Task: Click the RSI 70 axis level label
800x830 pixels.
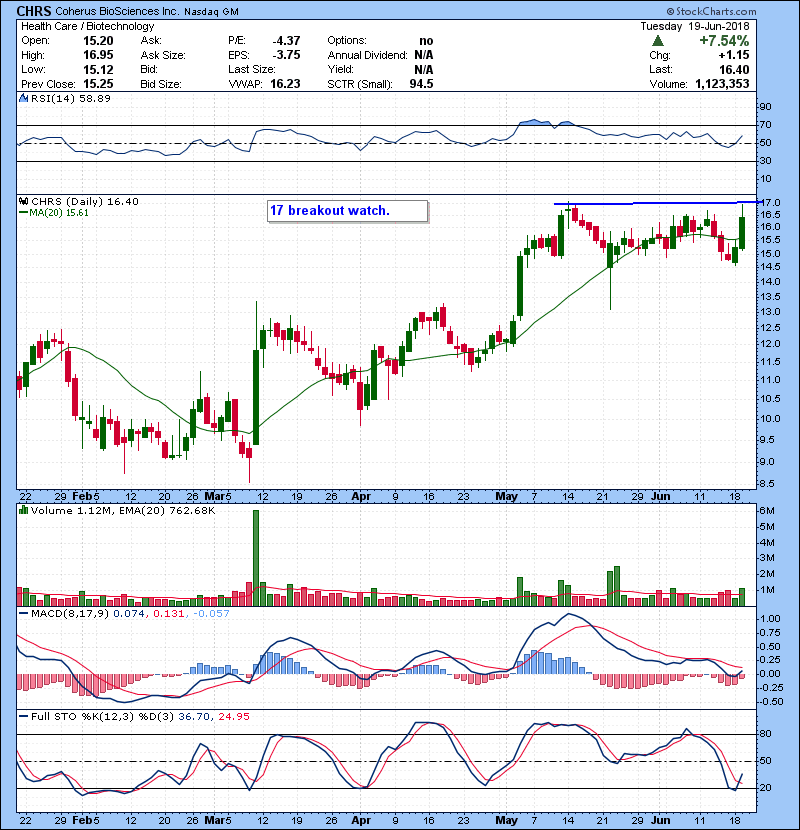Action: click(766, 125)
